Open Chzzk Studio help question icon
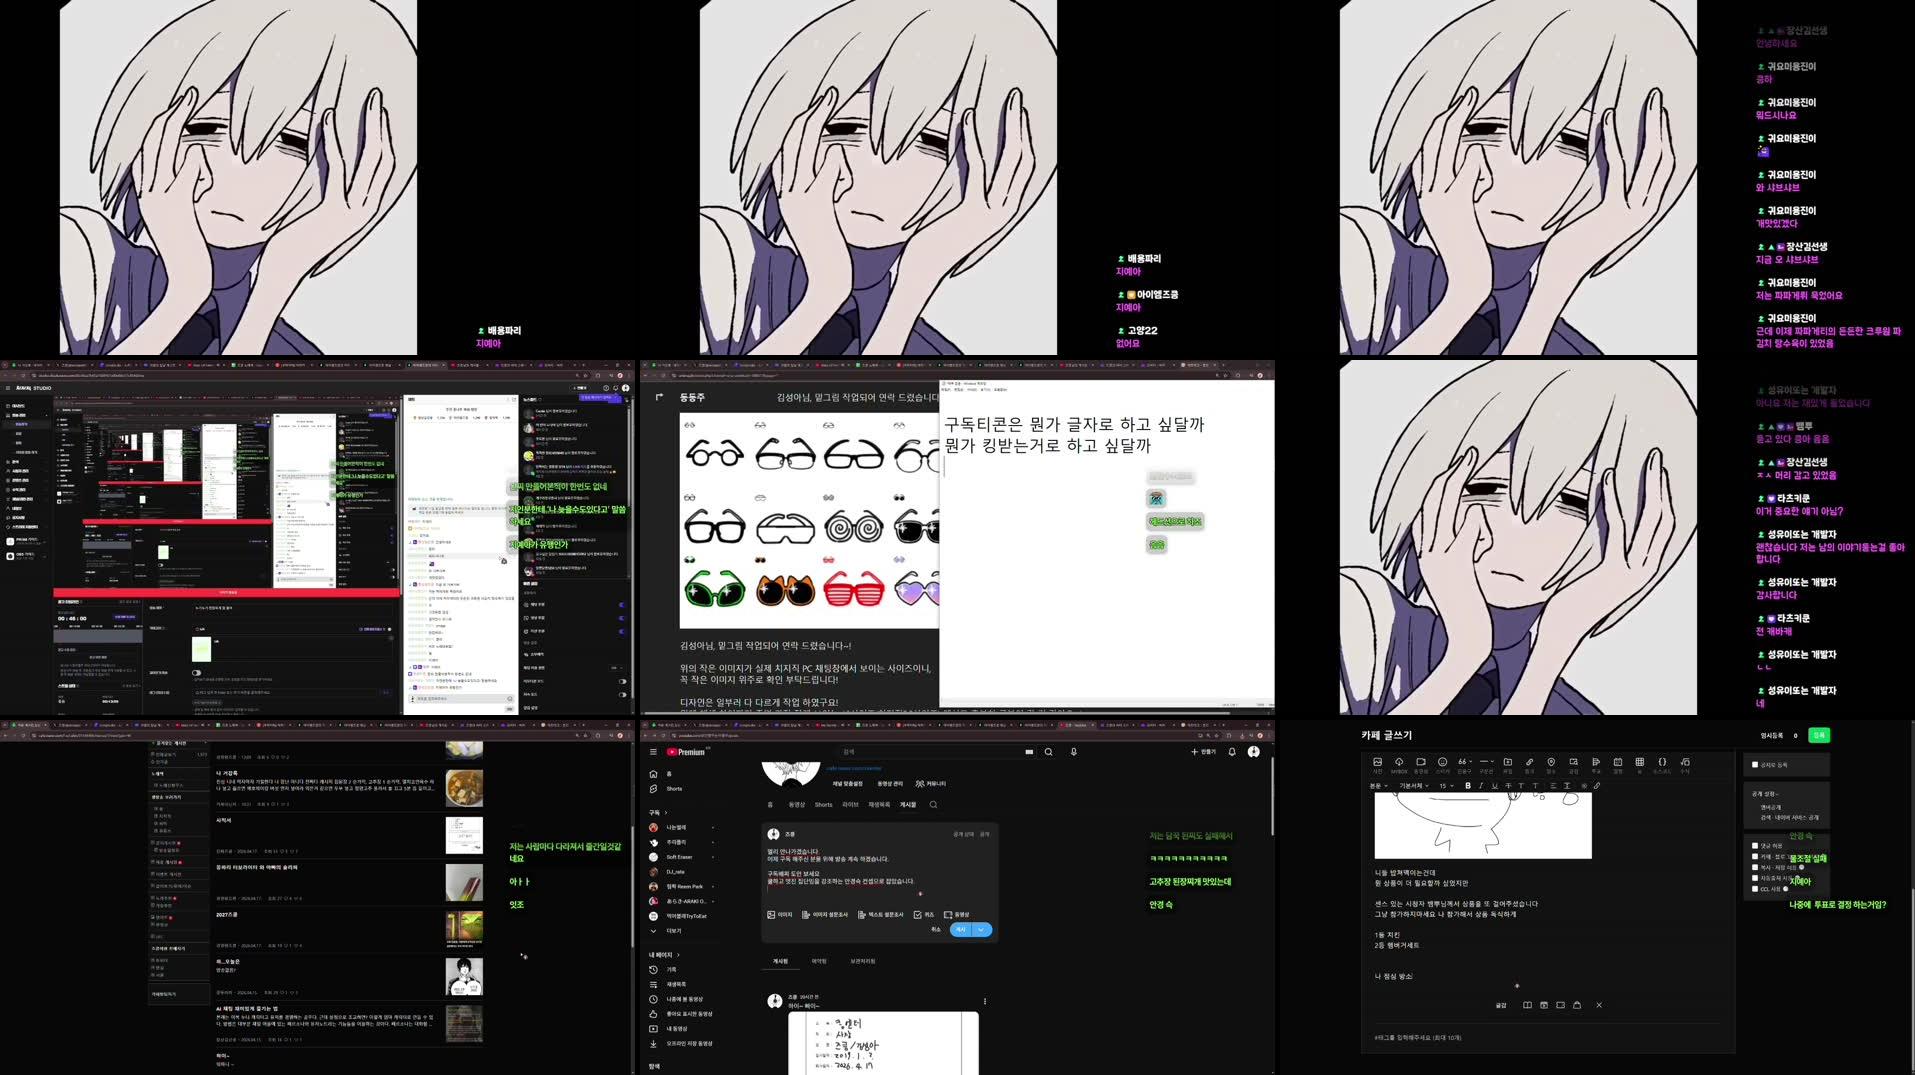Image resolution: width=1915 pixels, height=1075 pixels. pyautogui.click(x=606, y=388)
